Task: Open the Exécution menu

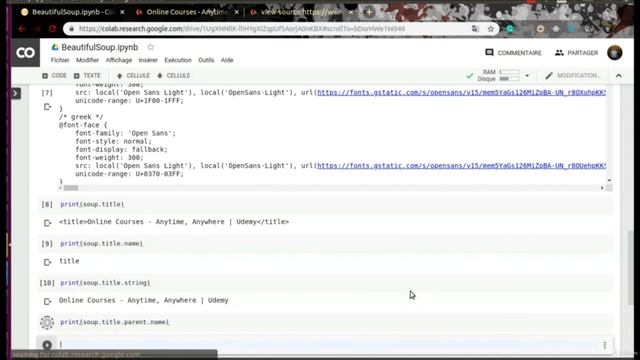Action: coord(178,60)
